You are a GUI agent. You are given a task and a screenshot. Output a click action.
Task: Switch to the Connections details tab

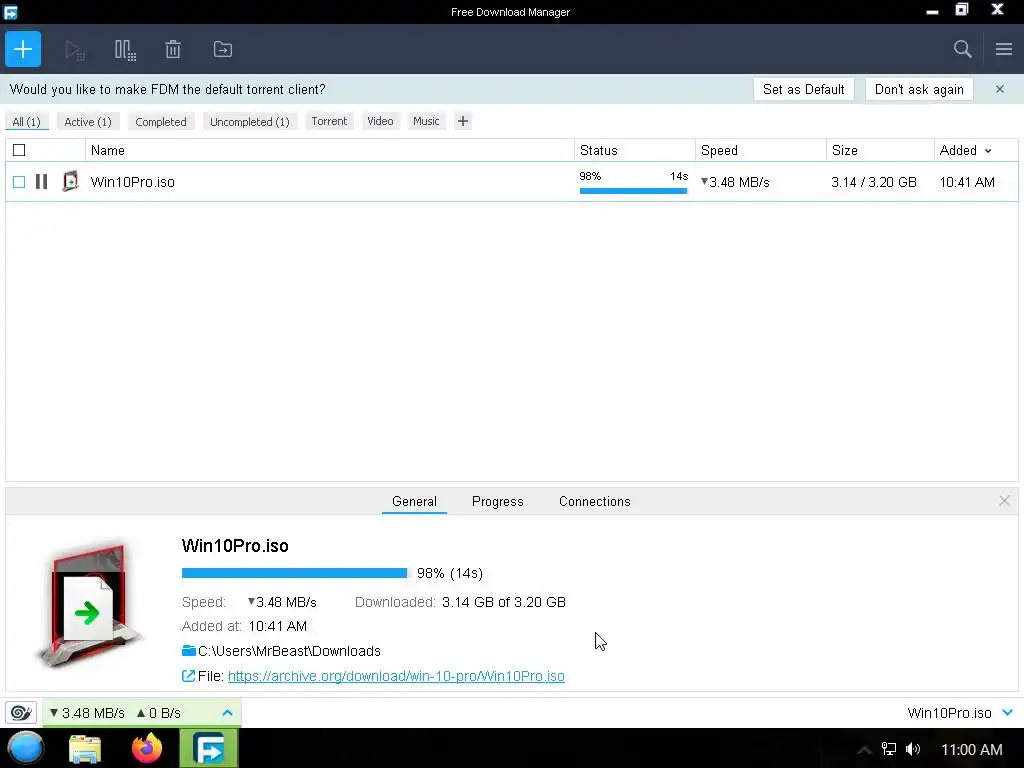point(594,502)
